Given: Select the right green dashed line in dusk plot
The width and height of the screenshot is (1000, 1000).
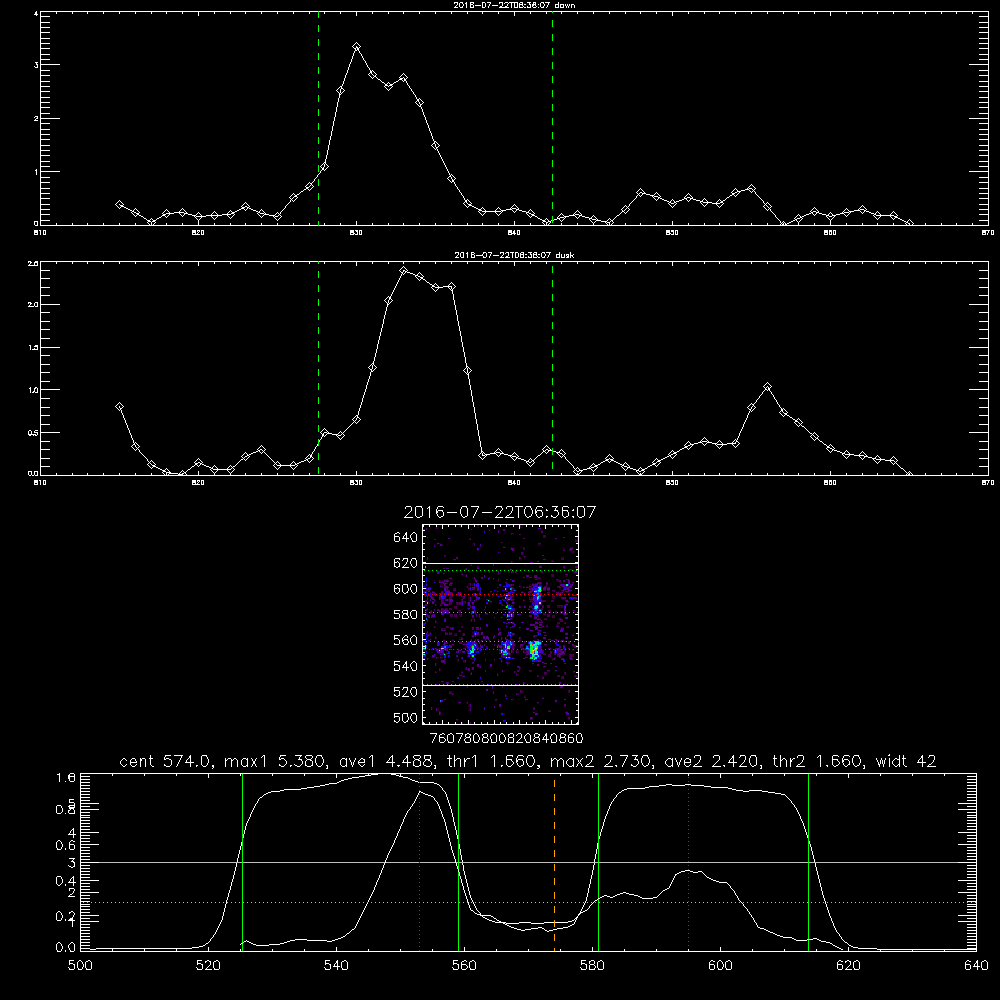Looking at the screenshot, I should (552, 368).
